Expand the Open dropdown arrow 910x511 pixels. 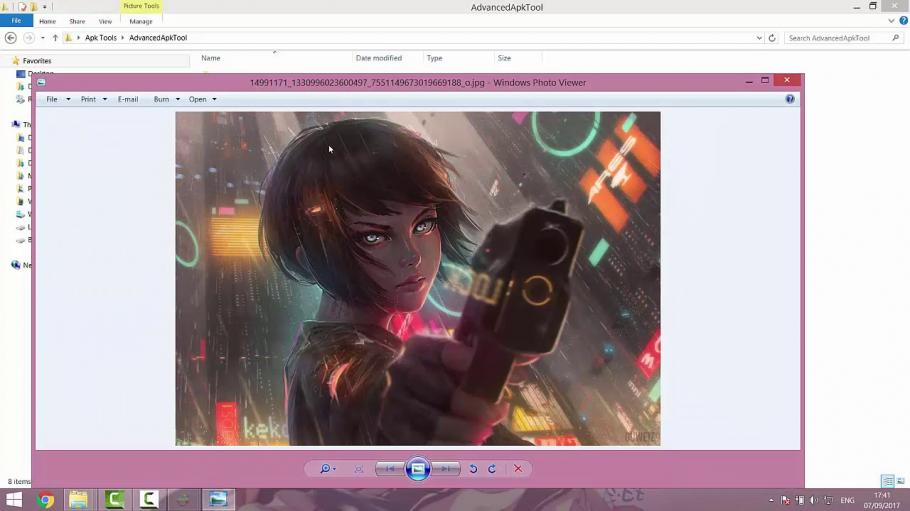click(214, 99)
